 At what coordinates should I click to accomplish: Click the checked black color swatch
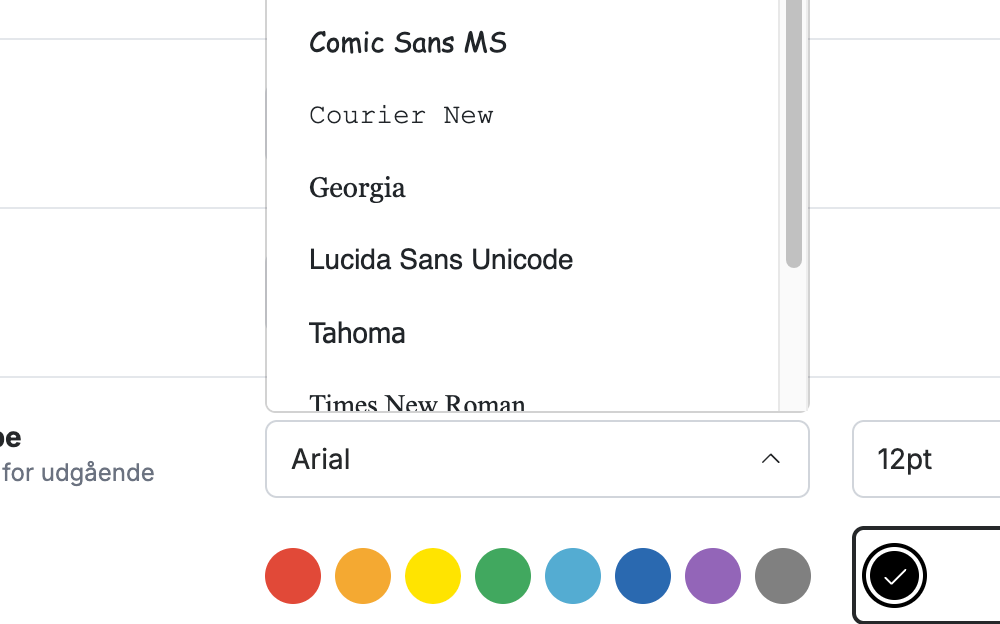pos(894,576)
